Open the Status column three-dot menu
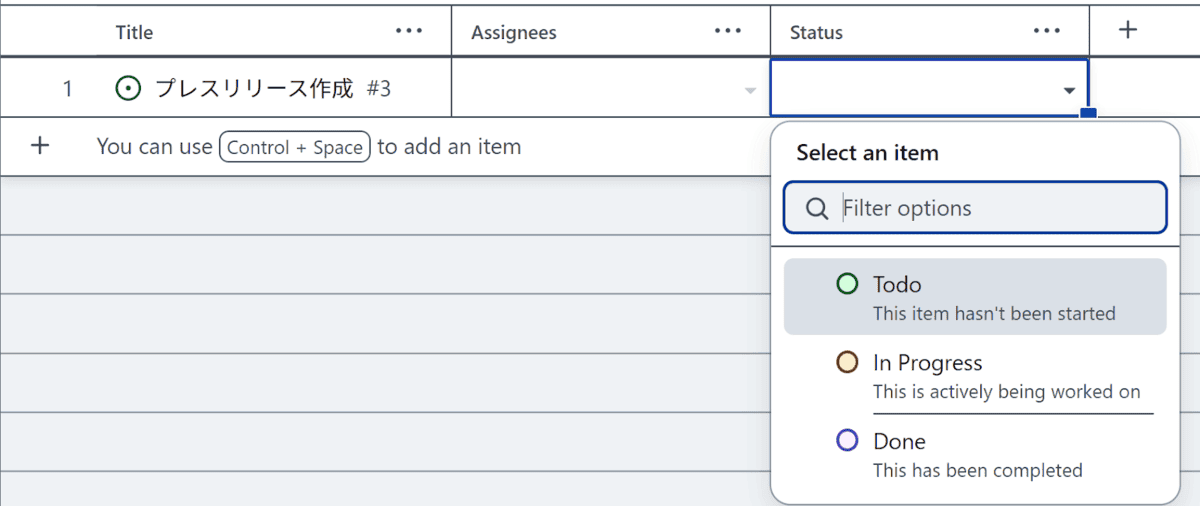Screen dimensions: 1200x506 pos(1046,31)
